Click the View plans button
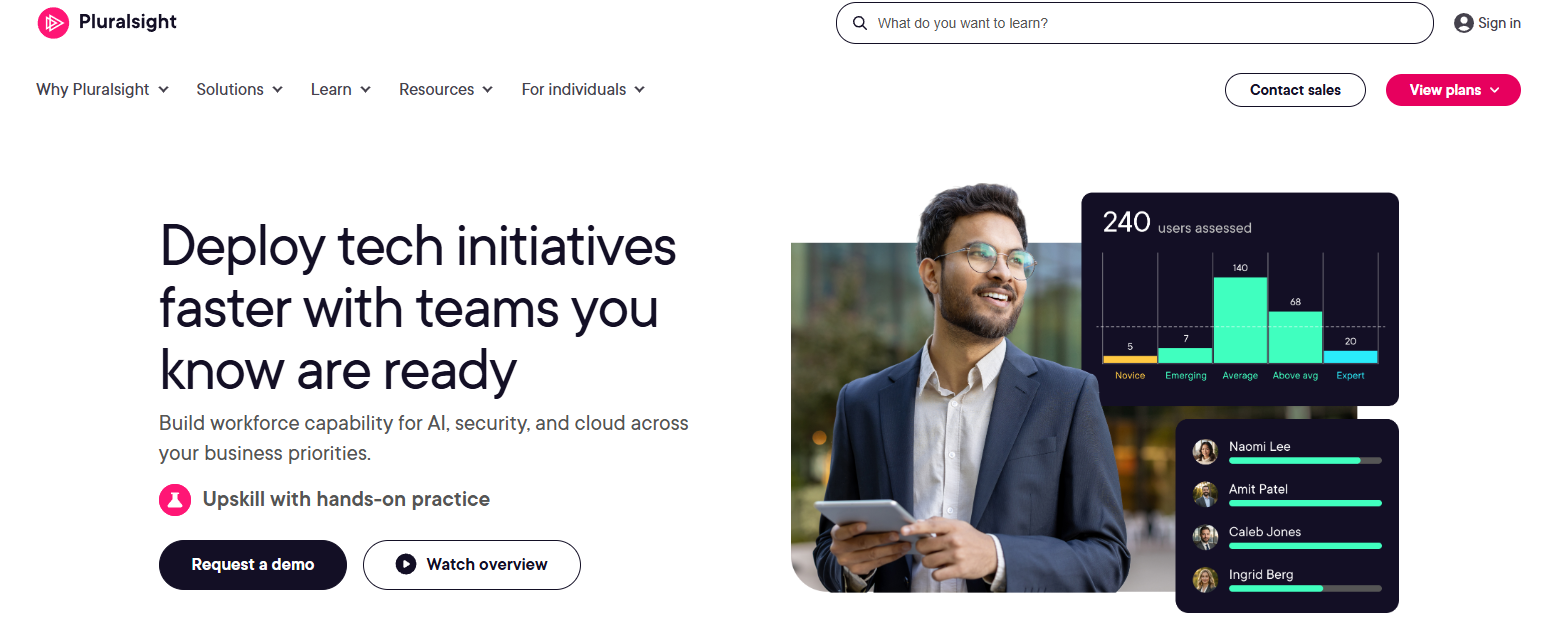 (1453, 90)
